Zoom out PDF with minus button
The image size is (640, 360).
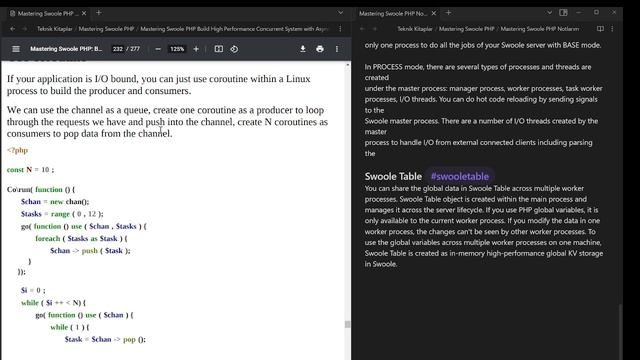(x=158, y=49)
